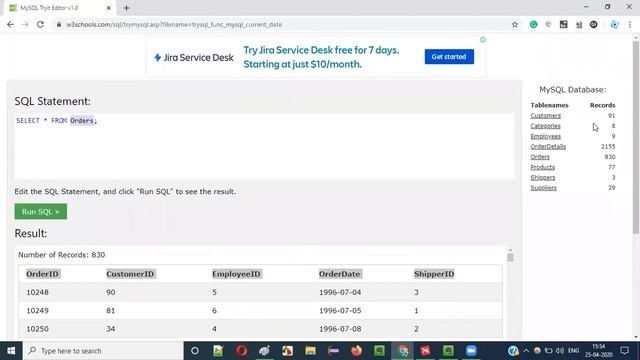
Task: Click 'Number of Records: 830' text
Action: [x=62, y=255]
